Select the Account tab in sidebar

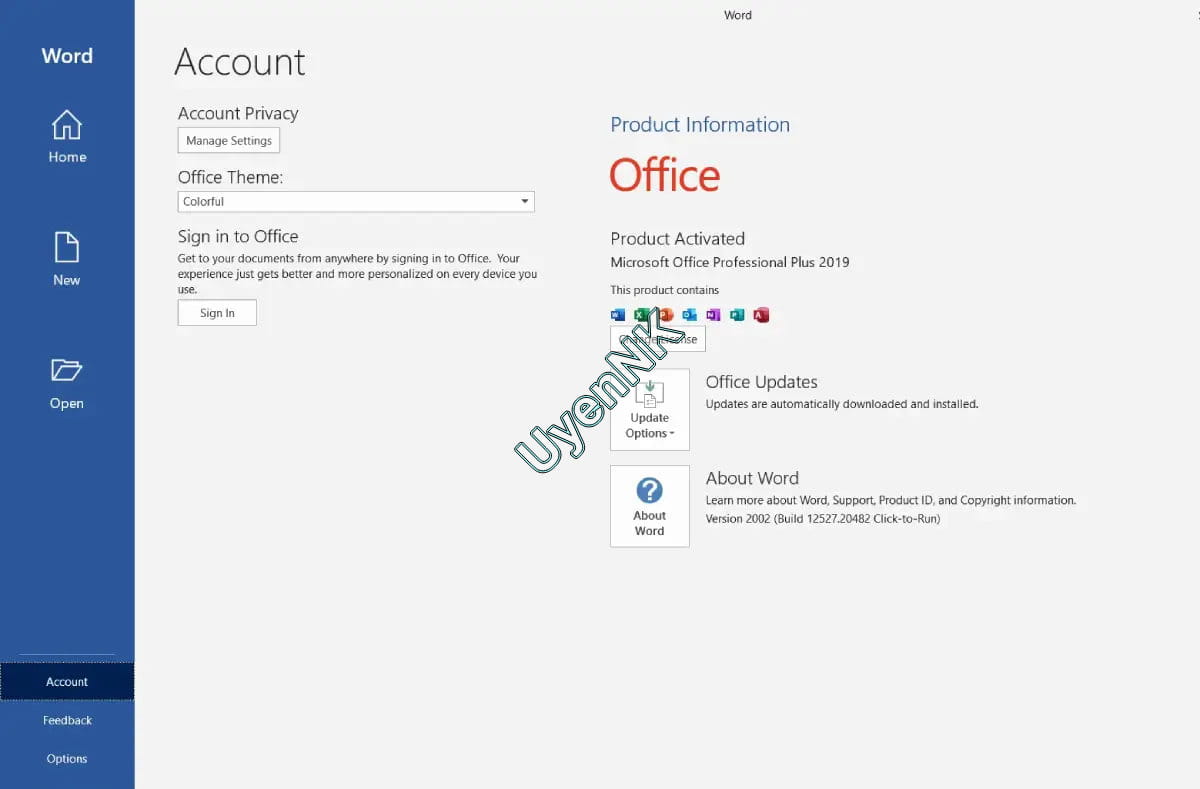[x=67, y=682]
